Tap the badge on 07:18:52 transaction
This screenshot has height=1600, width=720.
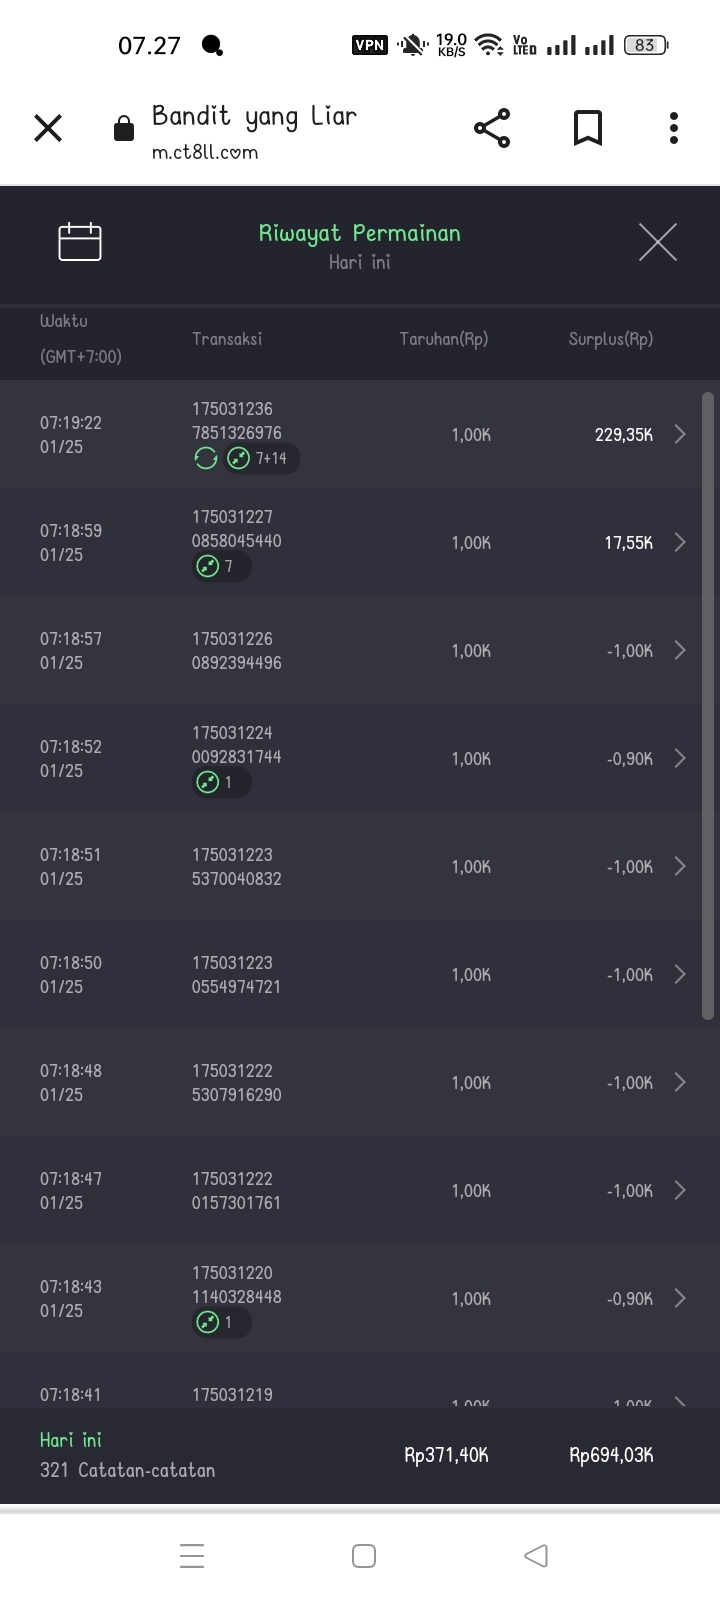(x=221, y=783)
